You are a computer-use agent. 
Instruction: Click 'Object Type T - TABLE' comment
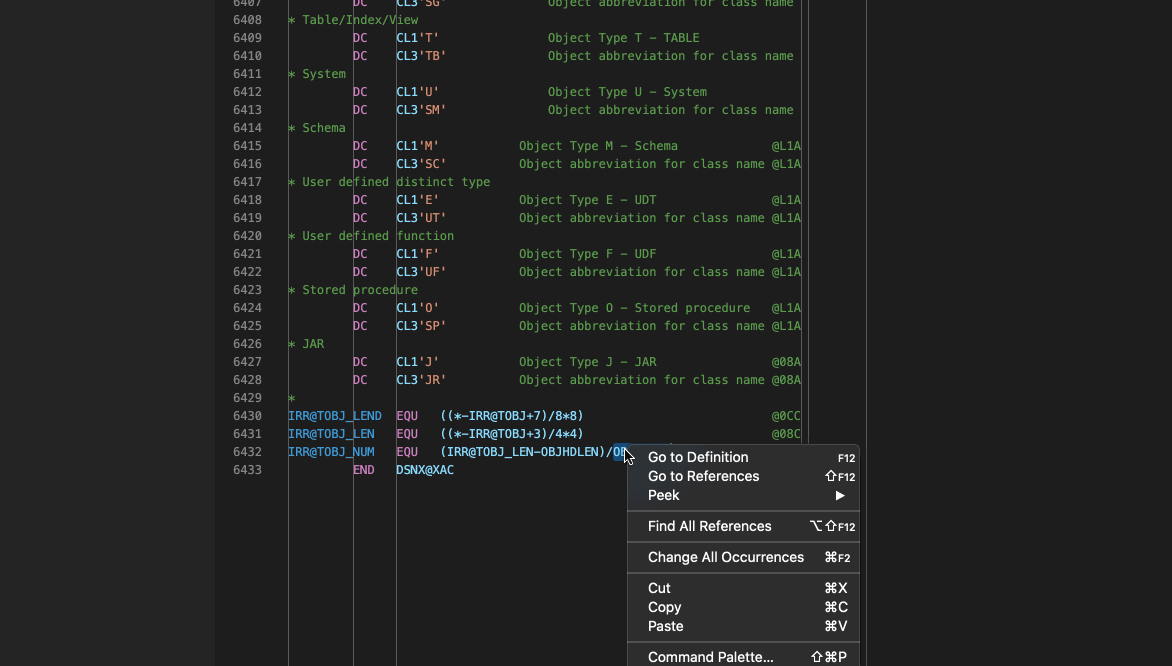tap(624, 38)
